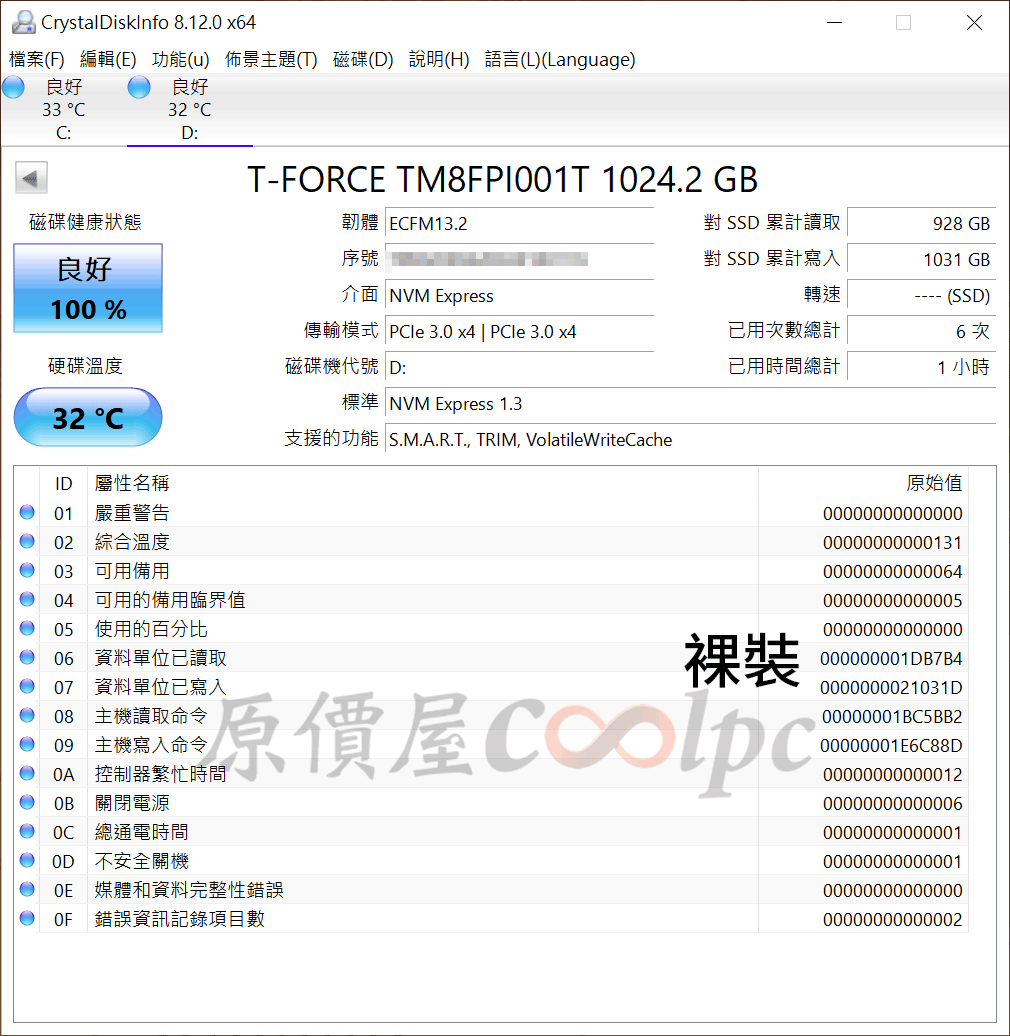Click raw value 00000001BC5BB2
This screenshot has width=1010, height=1036.
pyautogui.click(x=892, y=717)
